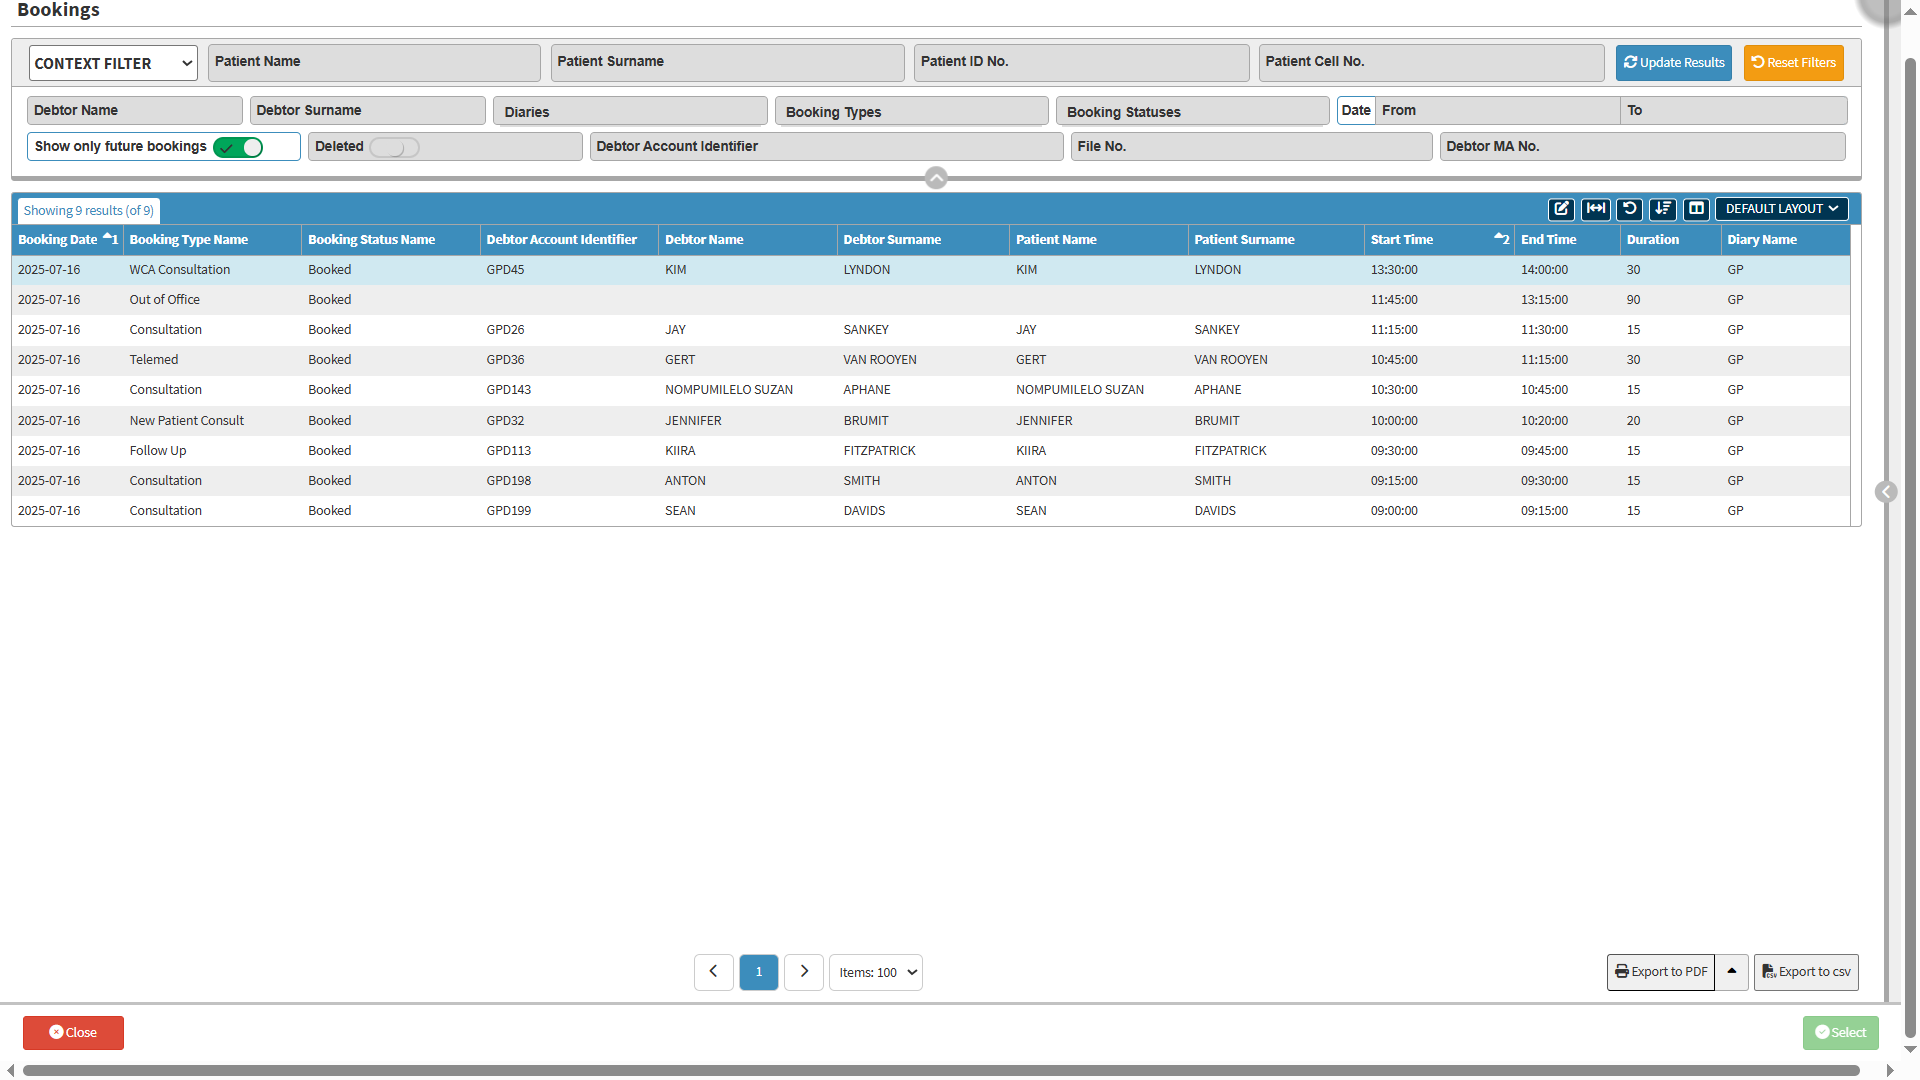
Task: Click the Reset Filters button
Action: point(1793,63)
